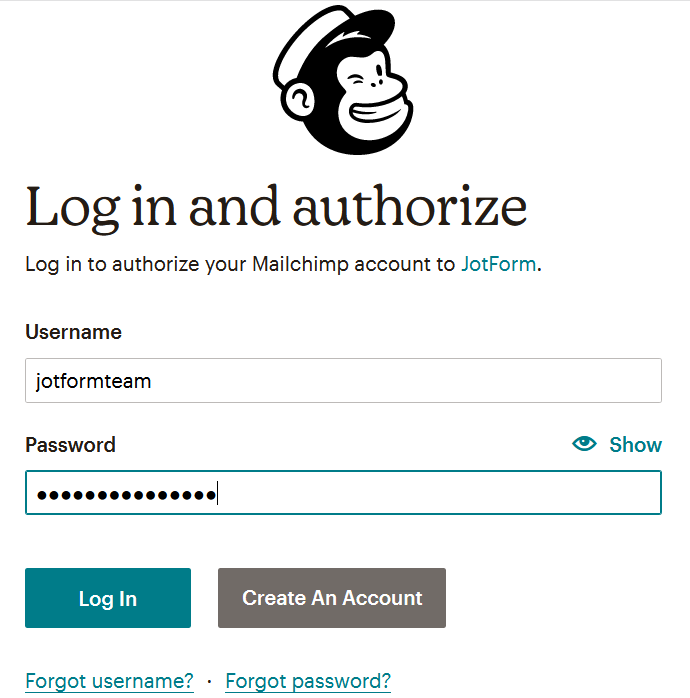Follow the JotForm link
The height and width of the screenshot is (698, 690).
[x=498, y=265]
